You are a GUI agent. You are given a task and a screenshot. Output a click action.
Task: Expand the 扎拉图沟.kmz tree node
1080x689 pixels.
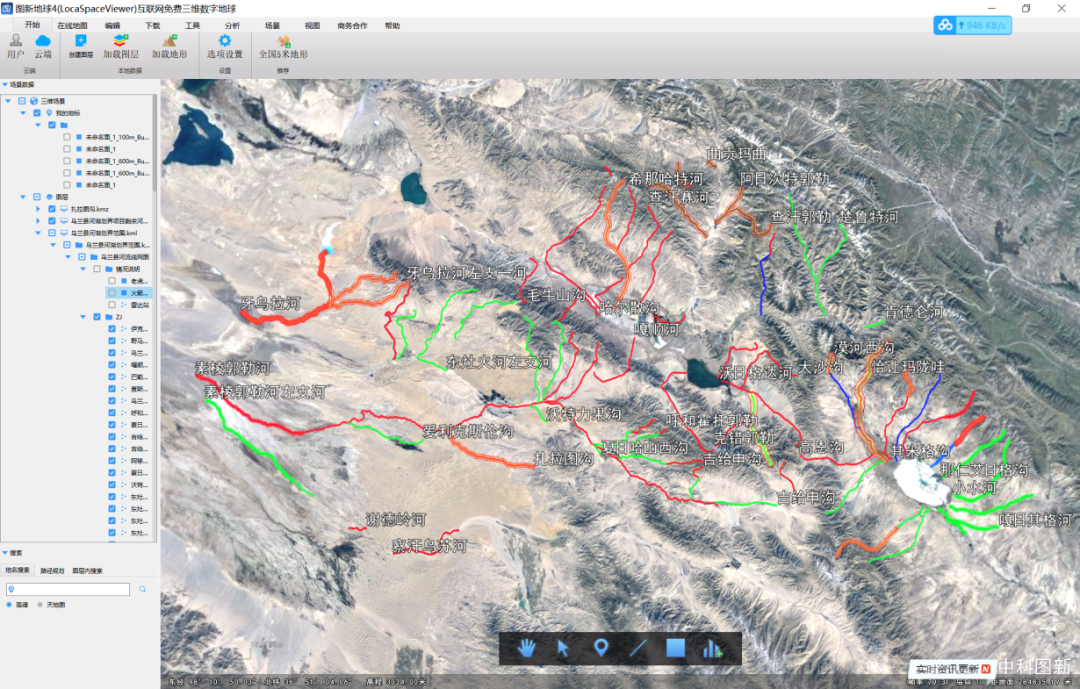pyautogui.click(x=38, y=208)
